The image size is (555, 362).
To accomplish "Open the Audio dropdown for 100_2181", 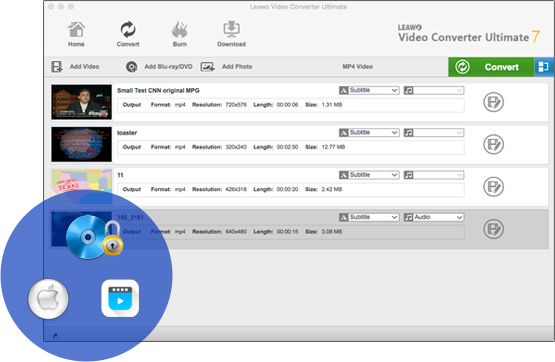I will [x=434, y=217].
